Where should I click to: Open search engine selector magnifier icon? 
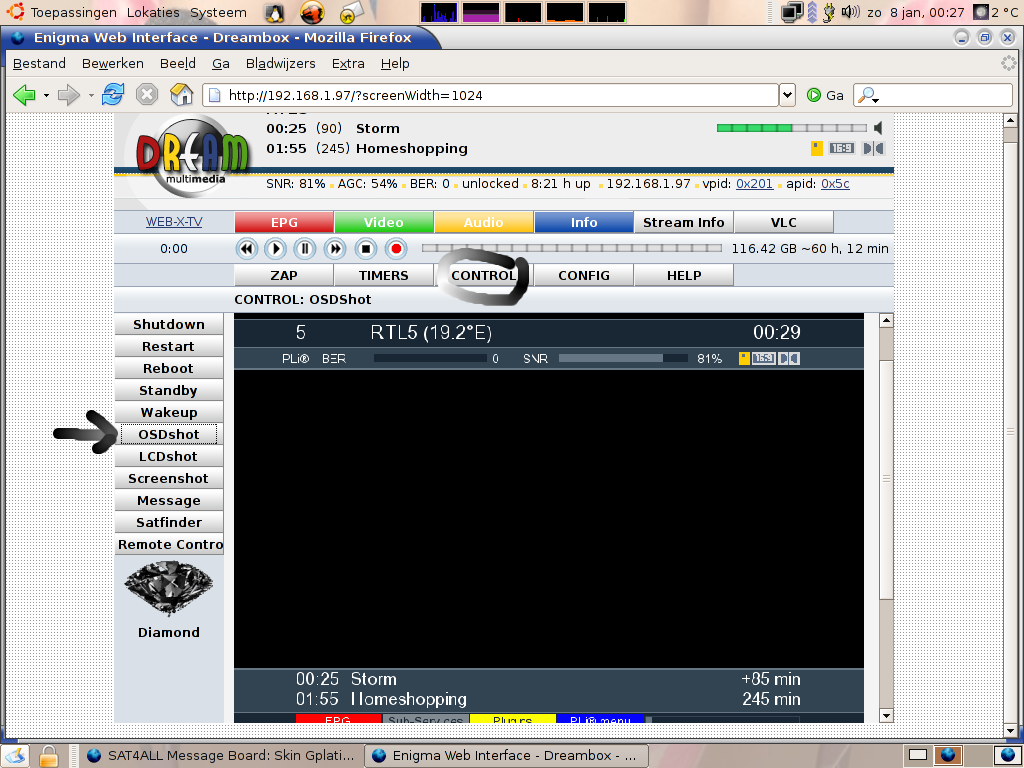tap(869, 95)
